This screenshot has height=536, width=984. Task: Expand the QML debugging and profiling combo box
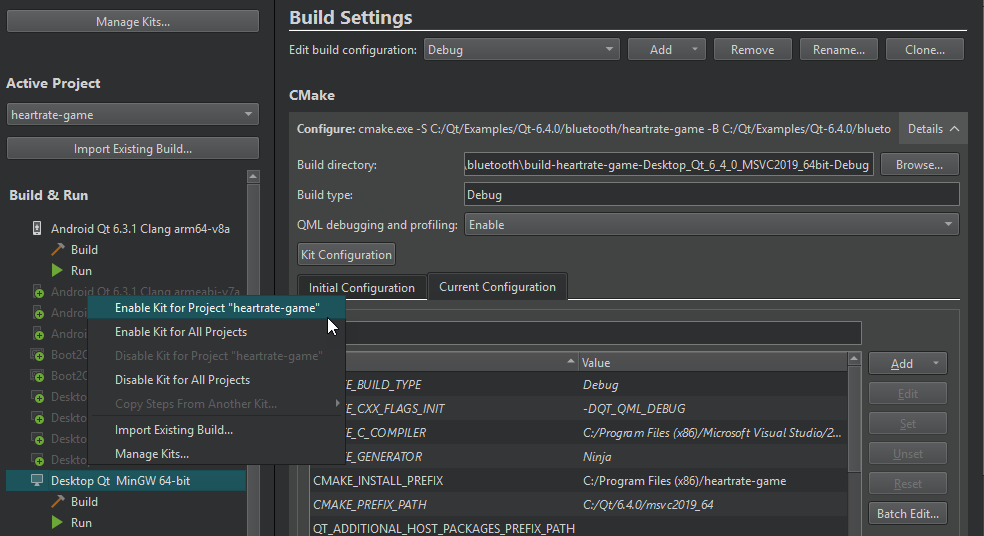click(x=712, y=225)
